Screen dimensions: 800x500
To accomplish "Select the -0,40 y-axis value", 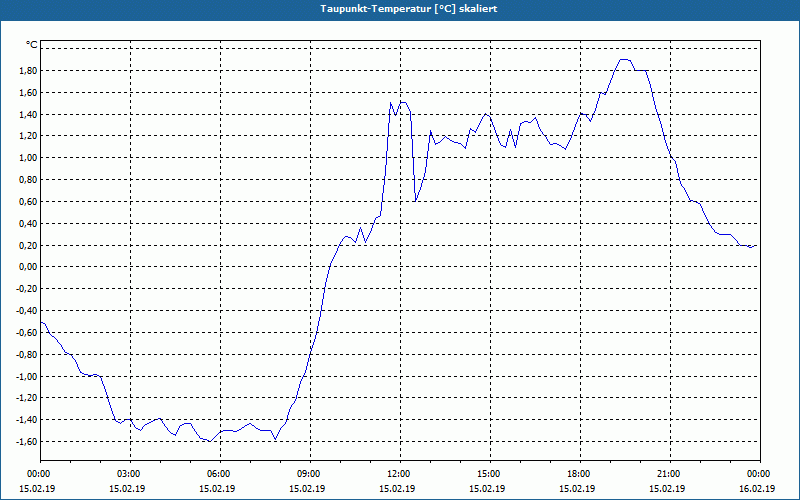I will click(27, 311).
